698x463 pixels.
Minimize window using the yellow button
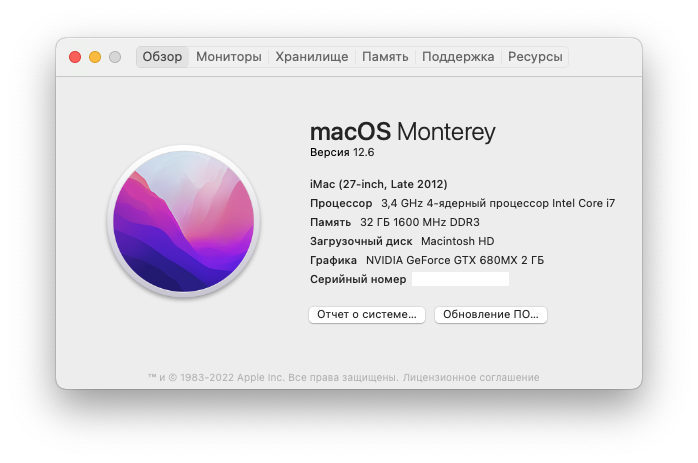coord(95,57)
